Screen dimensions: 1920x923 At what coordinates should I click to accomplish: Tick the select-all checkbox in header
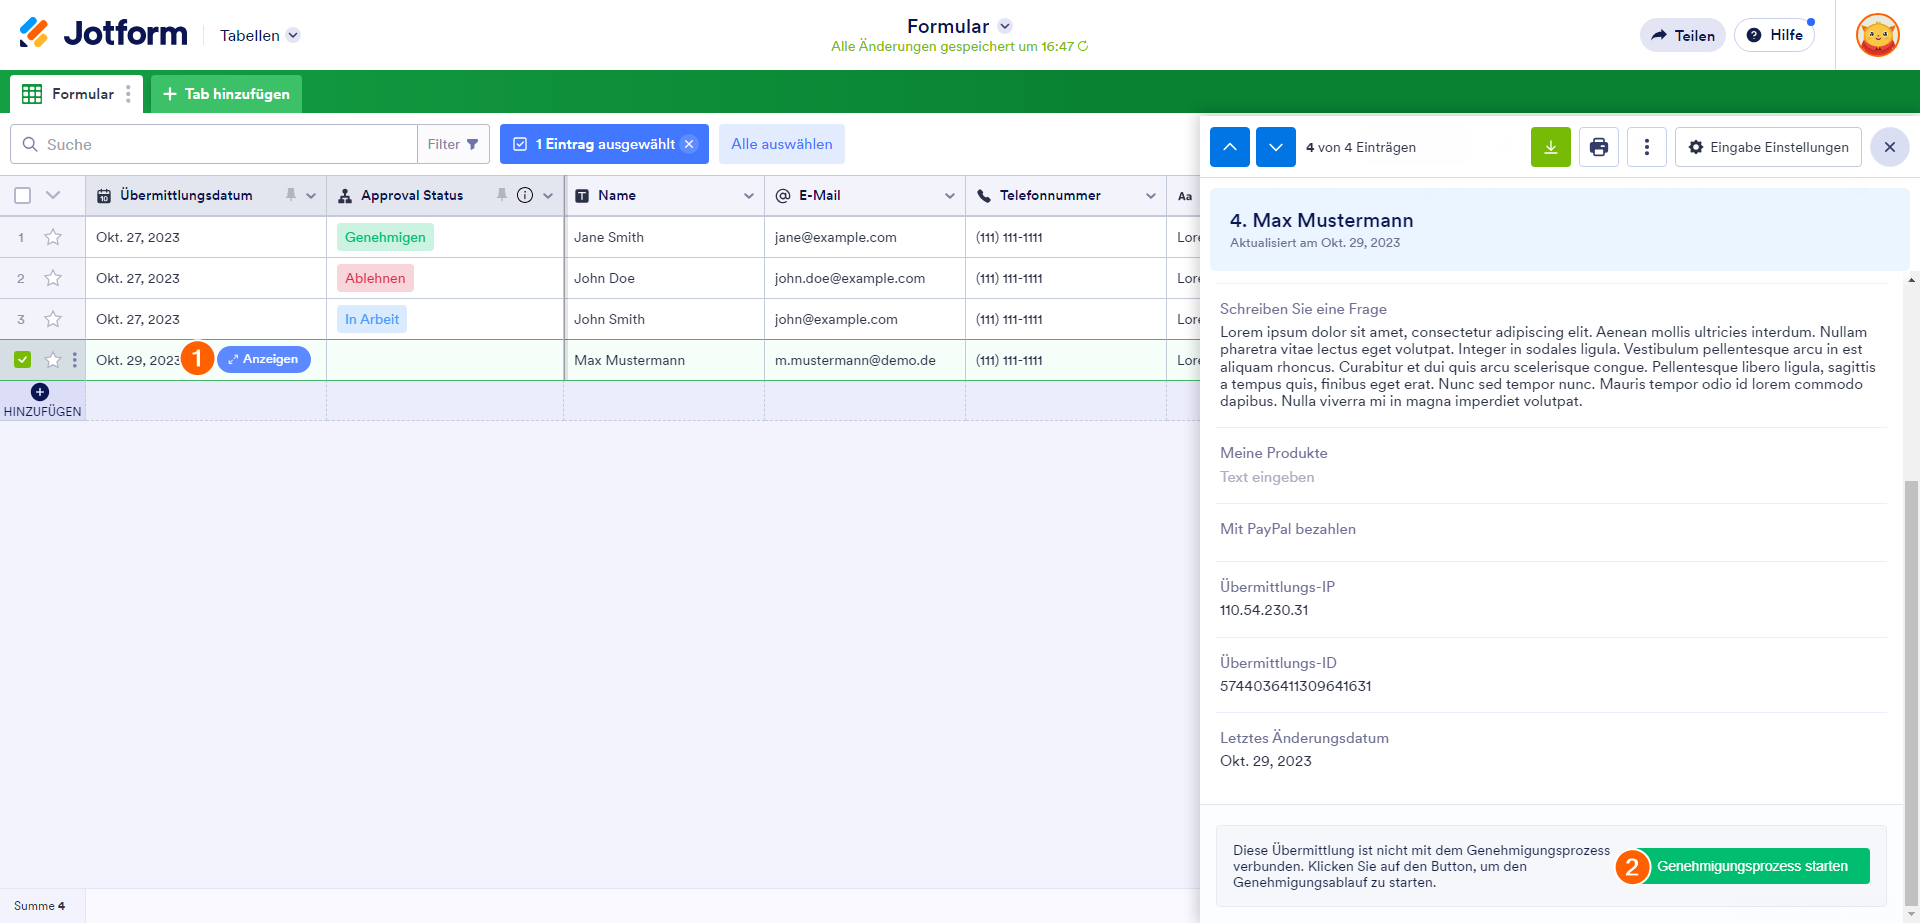[x=23, y=195]
